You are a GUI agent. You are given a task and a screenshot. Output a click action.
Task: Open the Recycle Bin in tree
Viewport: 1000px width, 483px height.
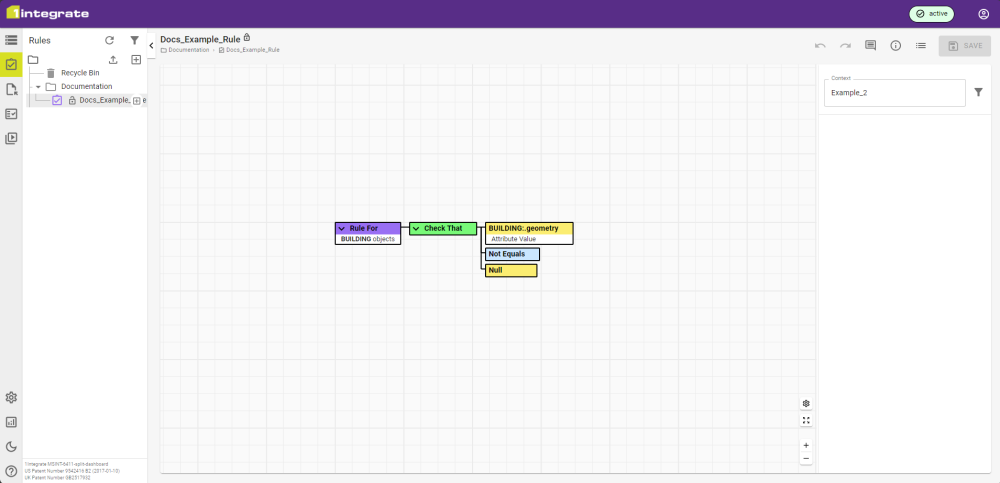80,73
